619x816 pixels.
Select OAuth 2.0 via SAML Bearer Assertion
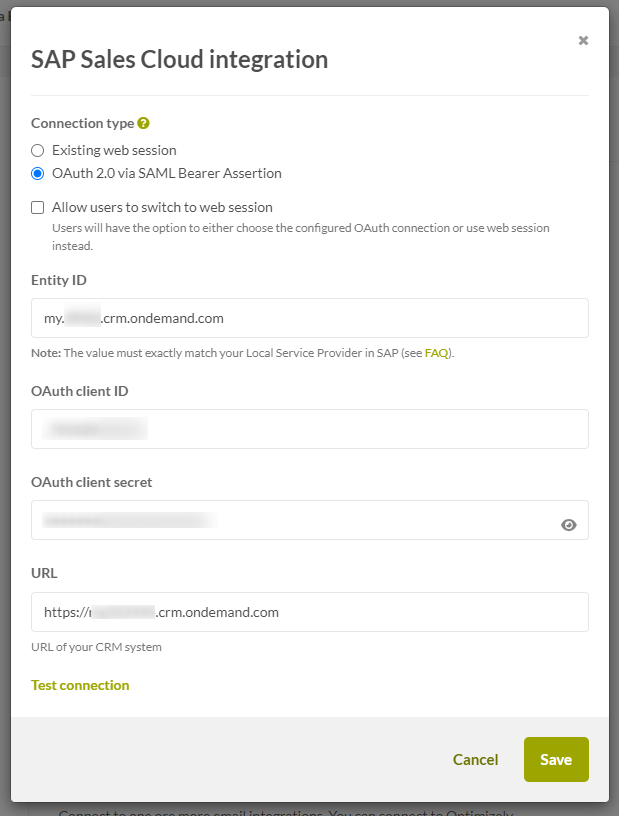coord(37,173)
